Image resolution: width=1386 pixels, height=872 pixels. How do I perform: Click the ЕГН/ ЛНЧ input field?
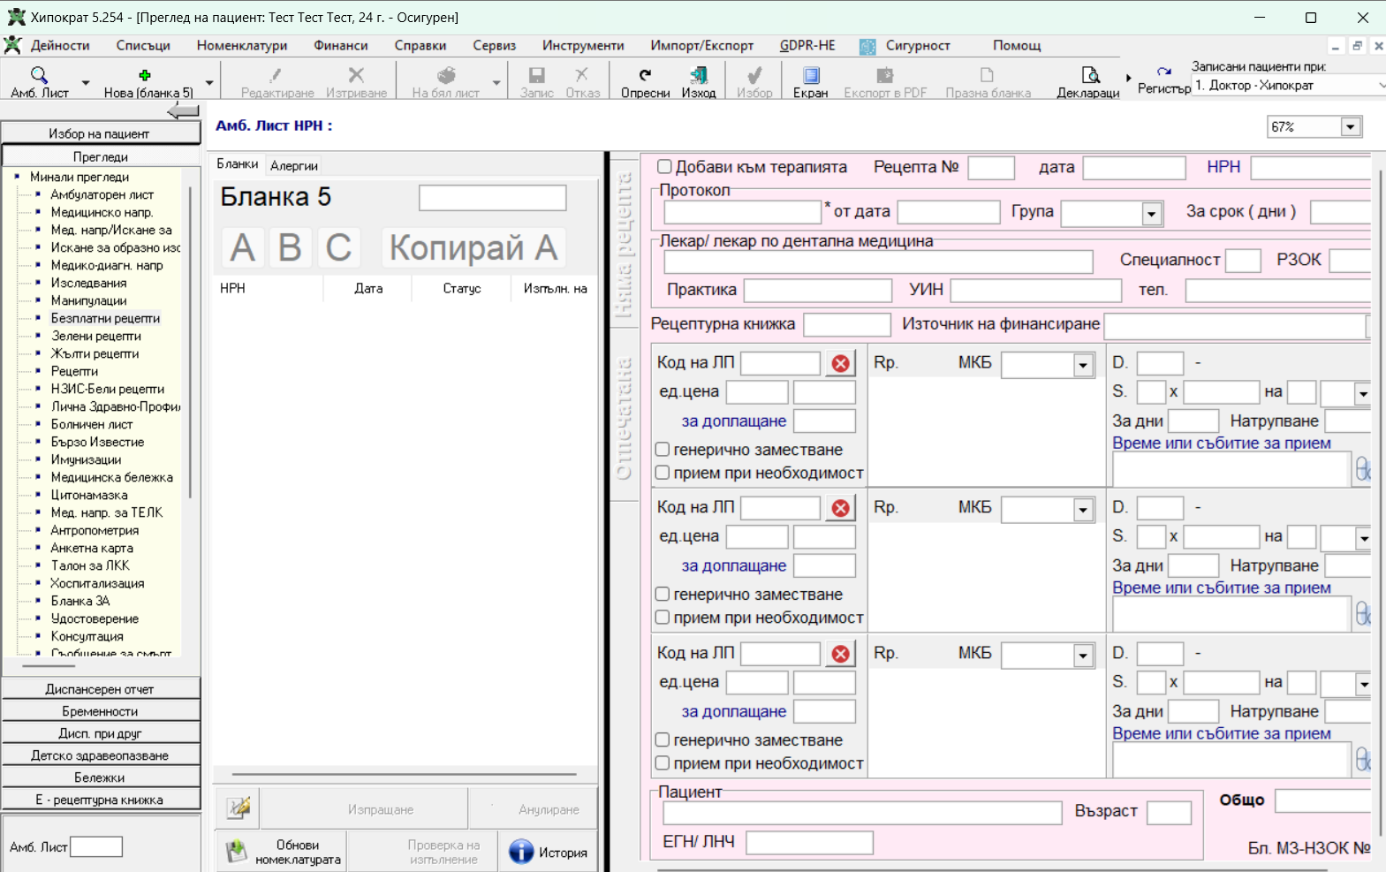pos(809,843)
